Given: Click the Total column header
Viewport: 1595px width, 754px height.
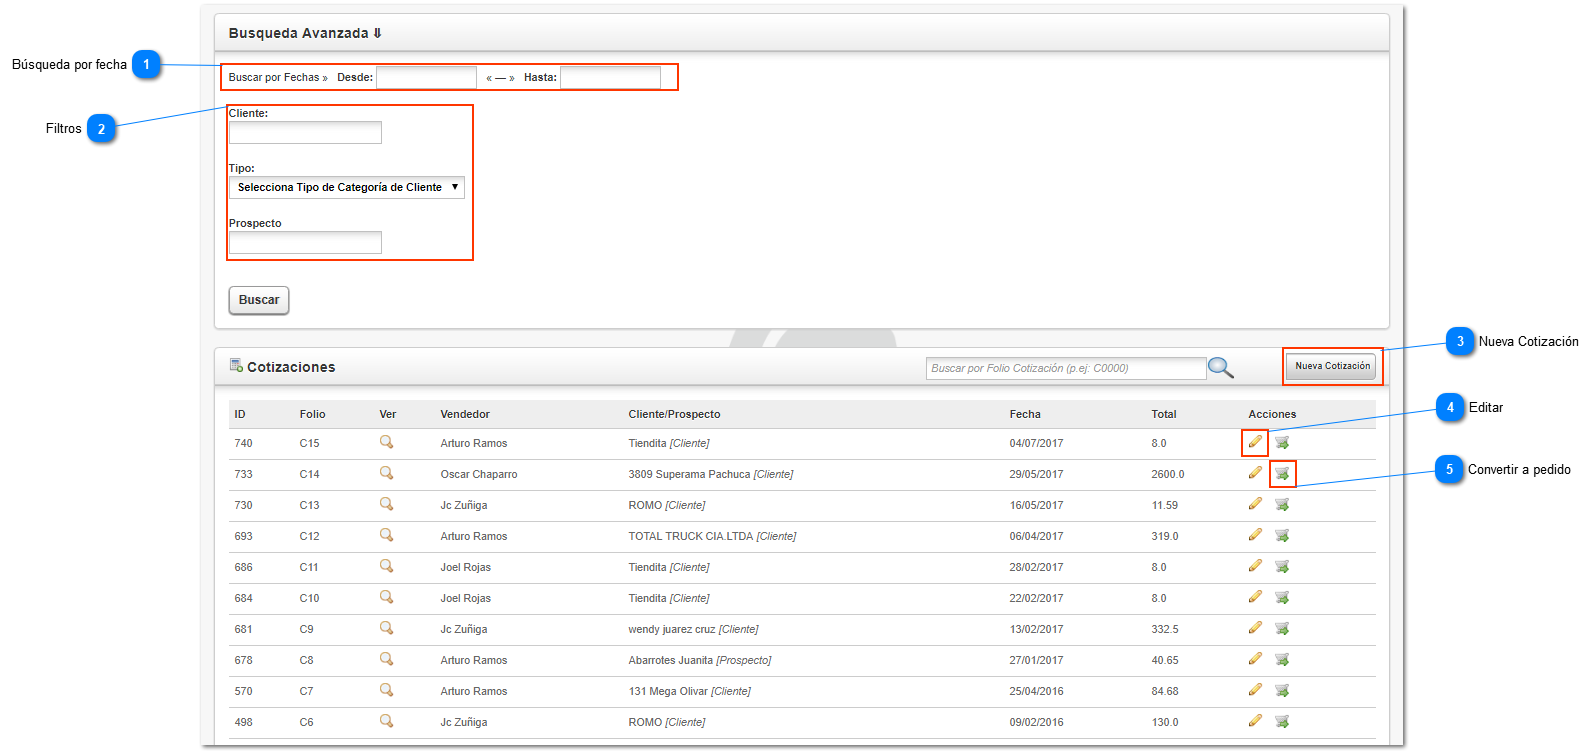Looking at the screenshot, I should click(x=1164, y=414).
